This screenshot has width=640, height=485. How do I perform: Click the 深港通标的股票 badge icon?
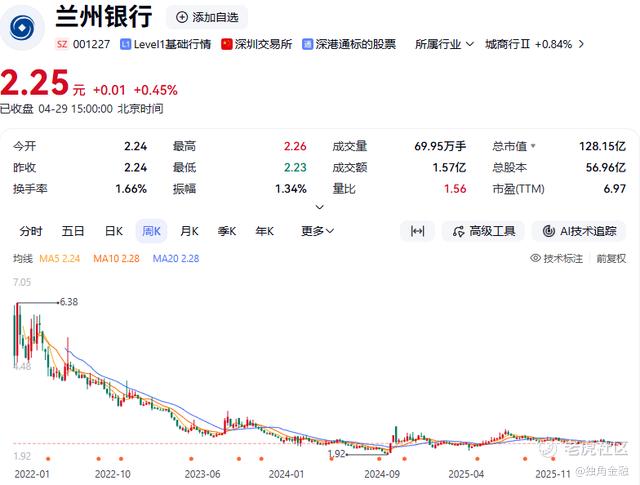coord(307,44)
